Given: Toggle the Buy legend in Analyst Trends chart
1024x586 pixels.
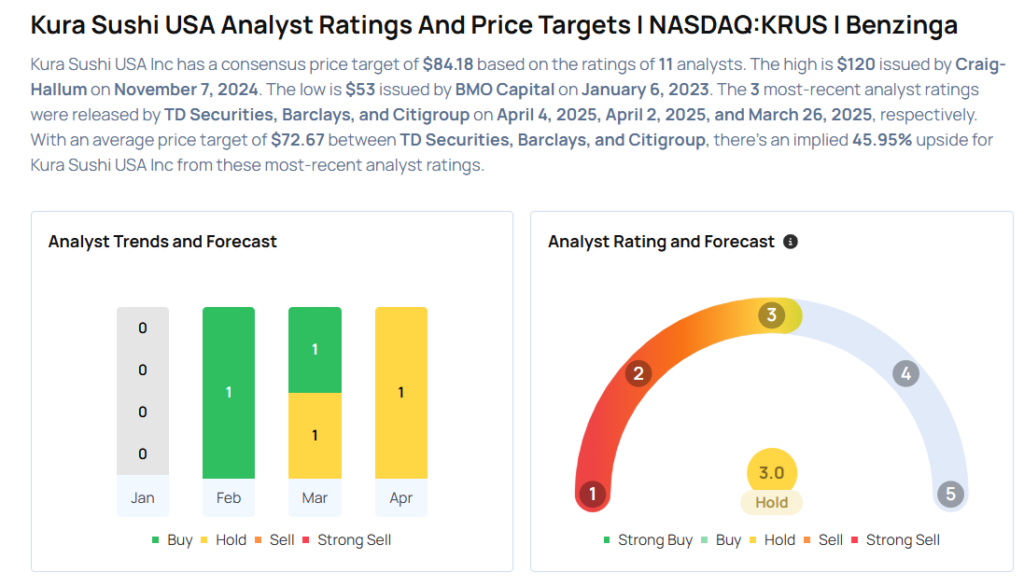Looking at the screenshot, I should [x=172, y=540].
